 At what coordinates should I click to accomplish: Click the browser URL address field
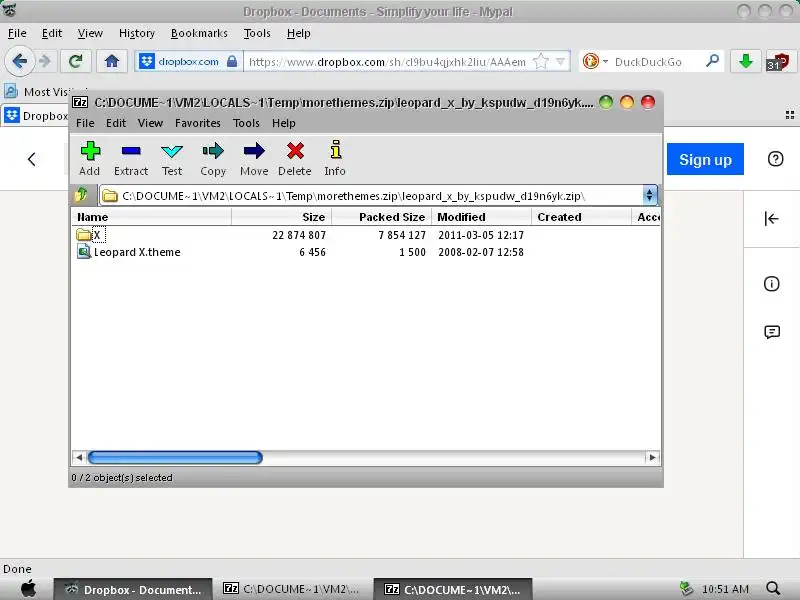coord(389,62)
